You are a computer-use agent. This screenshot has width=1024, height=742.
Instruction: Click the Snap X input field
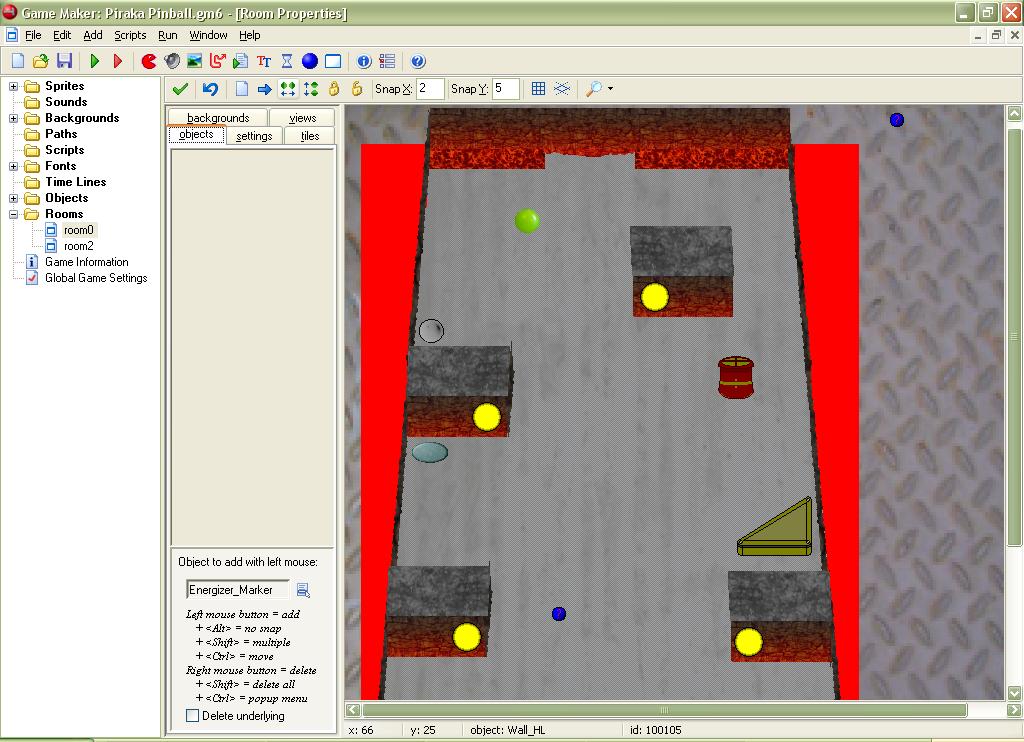pos(430,88)
